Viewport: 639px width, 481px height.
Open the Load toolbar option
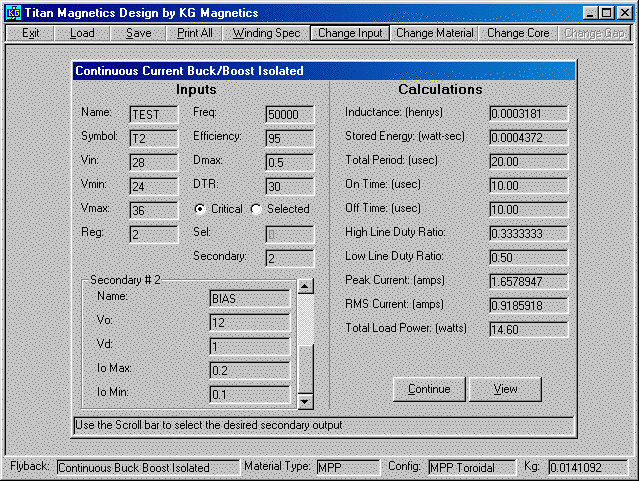(82, 33)
